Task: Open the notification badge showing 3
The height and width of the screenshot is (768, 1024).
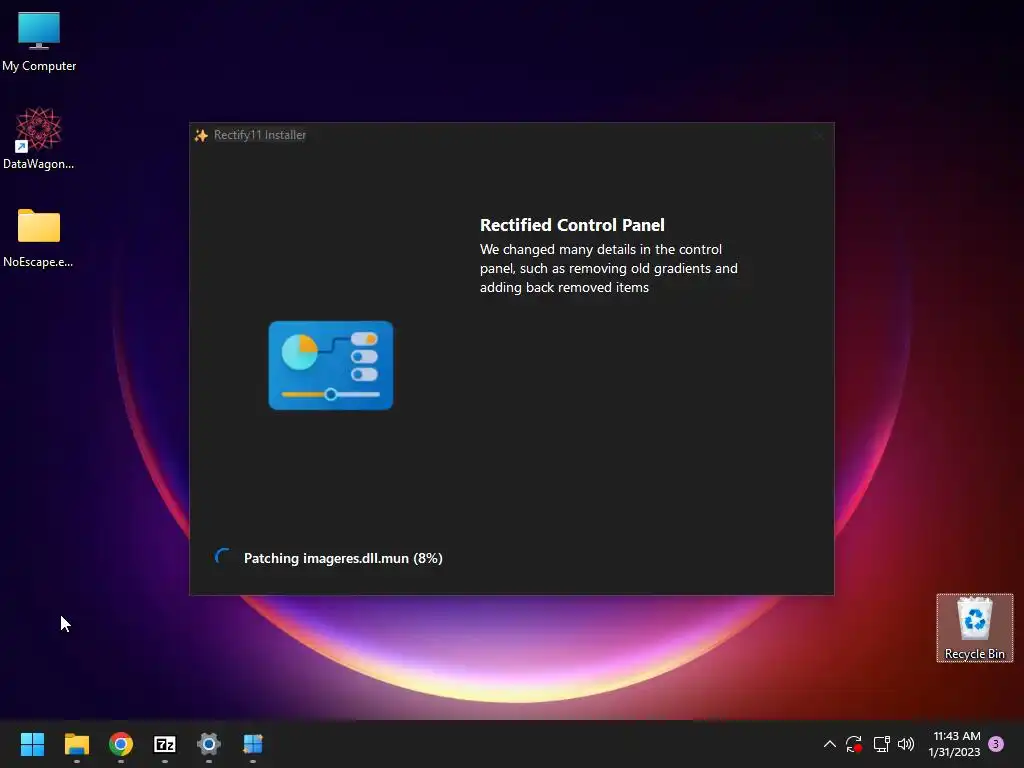Action: (996, 744)
